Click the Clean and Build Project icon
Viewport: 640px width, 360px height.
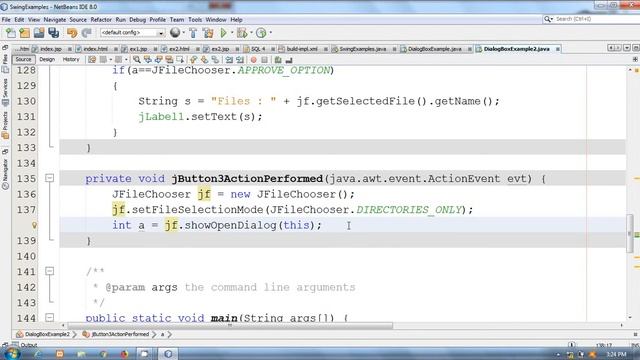pos(208,33)
